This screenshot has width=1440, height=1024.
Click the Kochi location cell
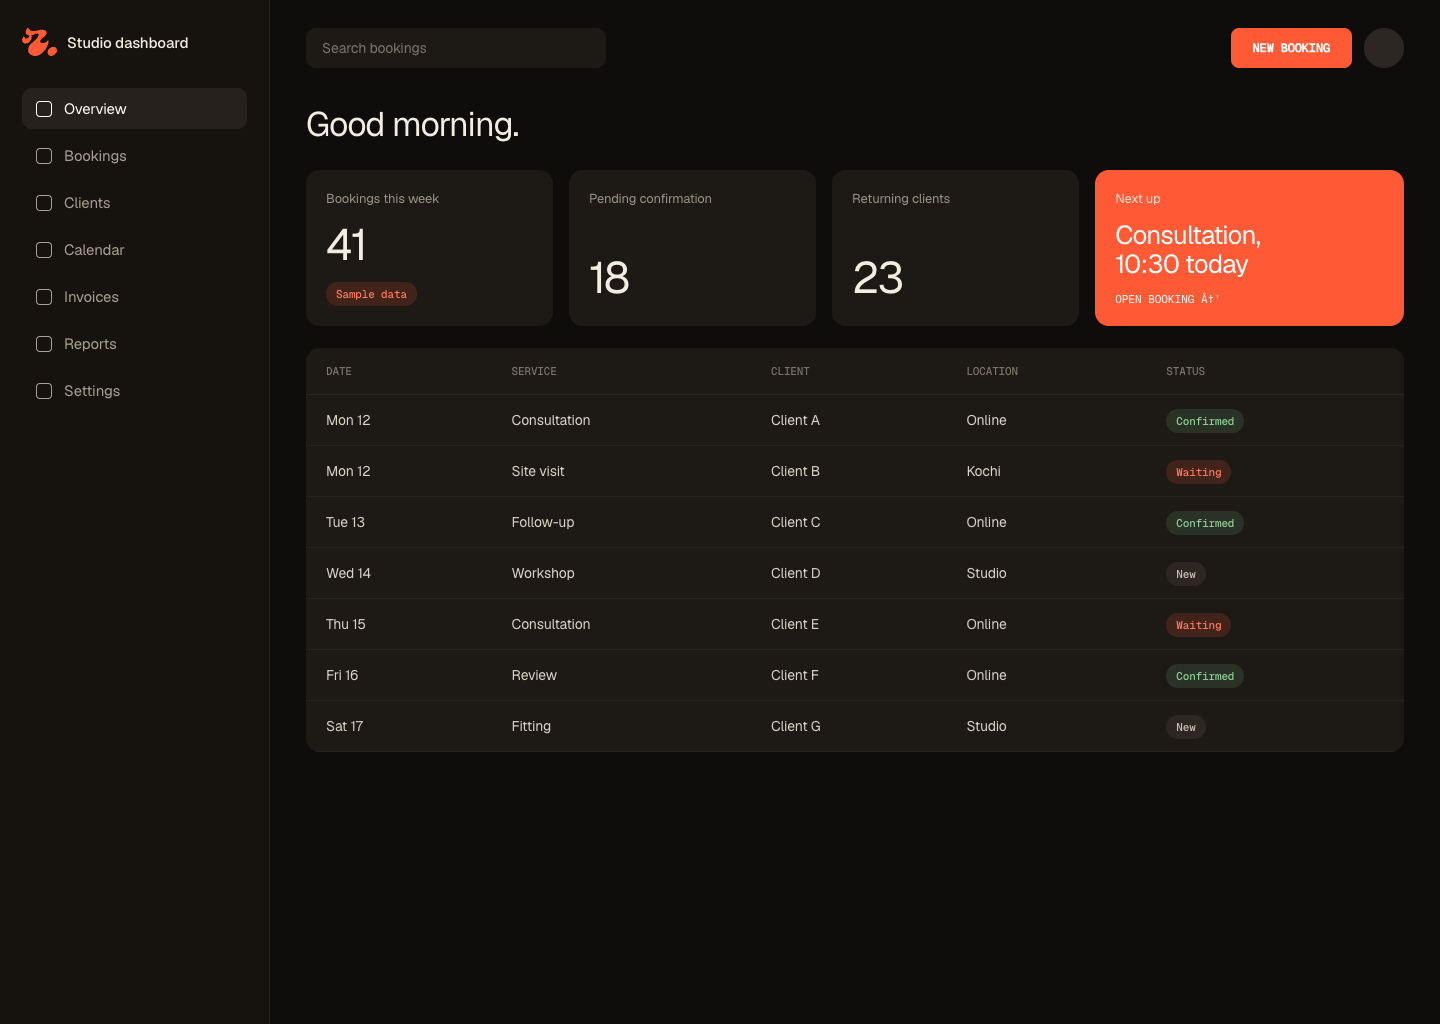click(983, 471)
